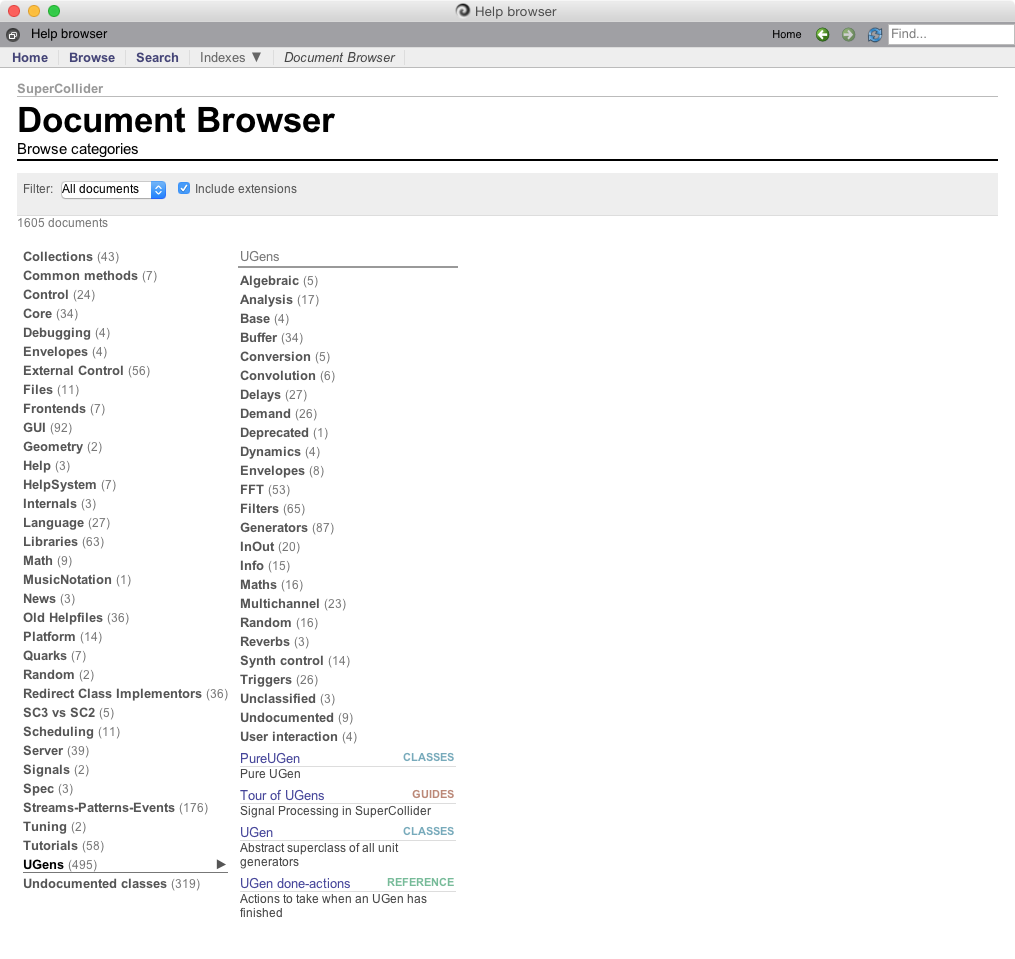The width and height of the screenshot is (1015, 959).
Task: Click the Home button in the toolbar
Action: [x=786, y=34]
